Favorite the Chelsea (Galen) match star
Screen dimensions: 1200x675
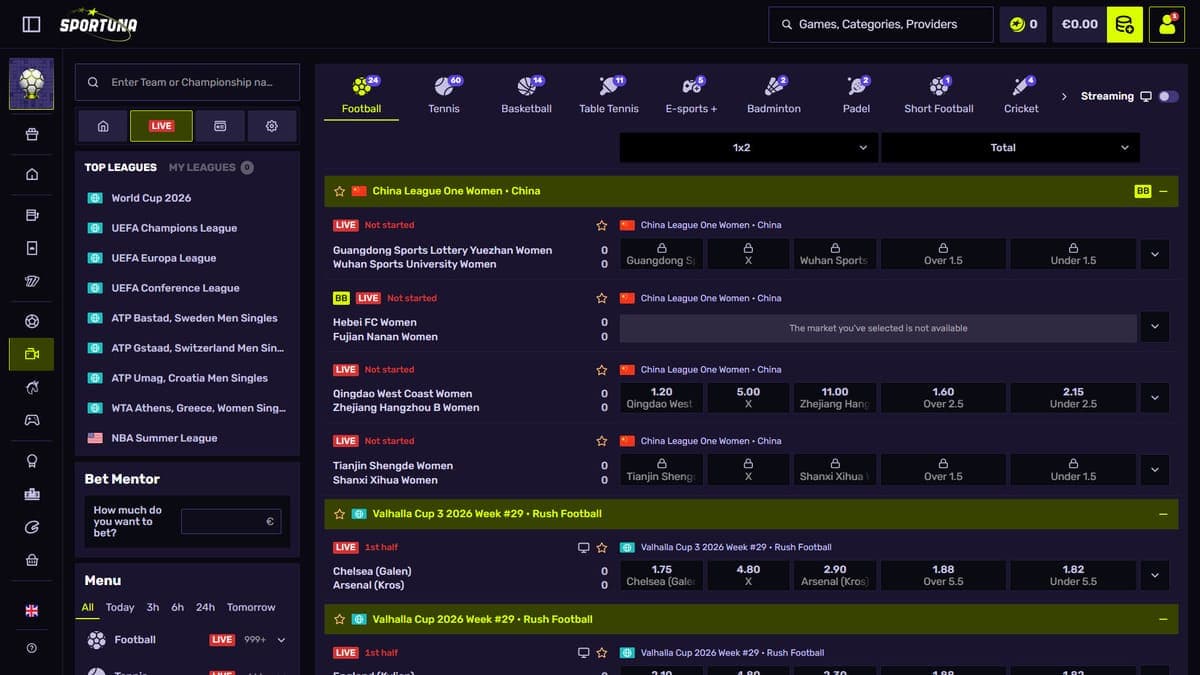tap(602, 548)
